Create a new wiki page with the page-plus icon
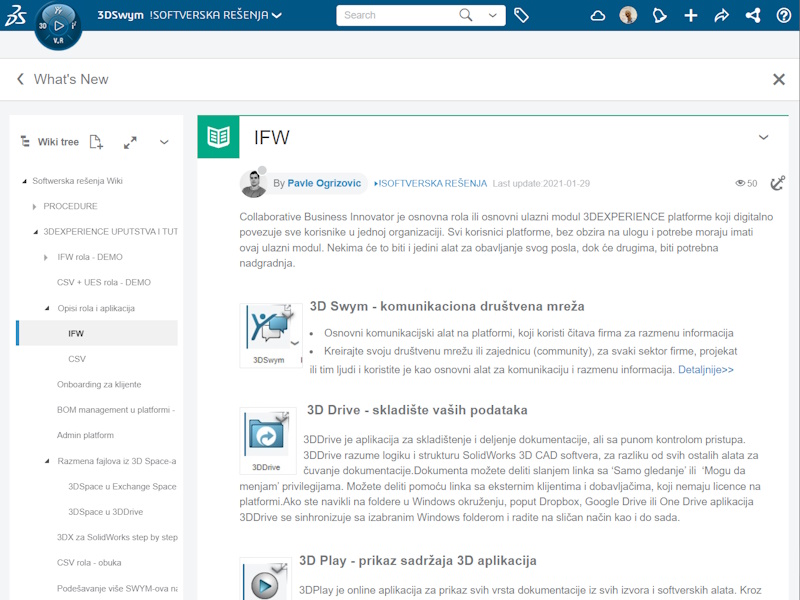The height and width of the screenshot is (600, 800). (95, 141)
